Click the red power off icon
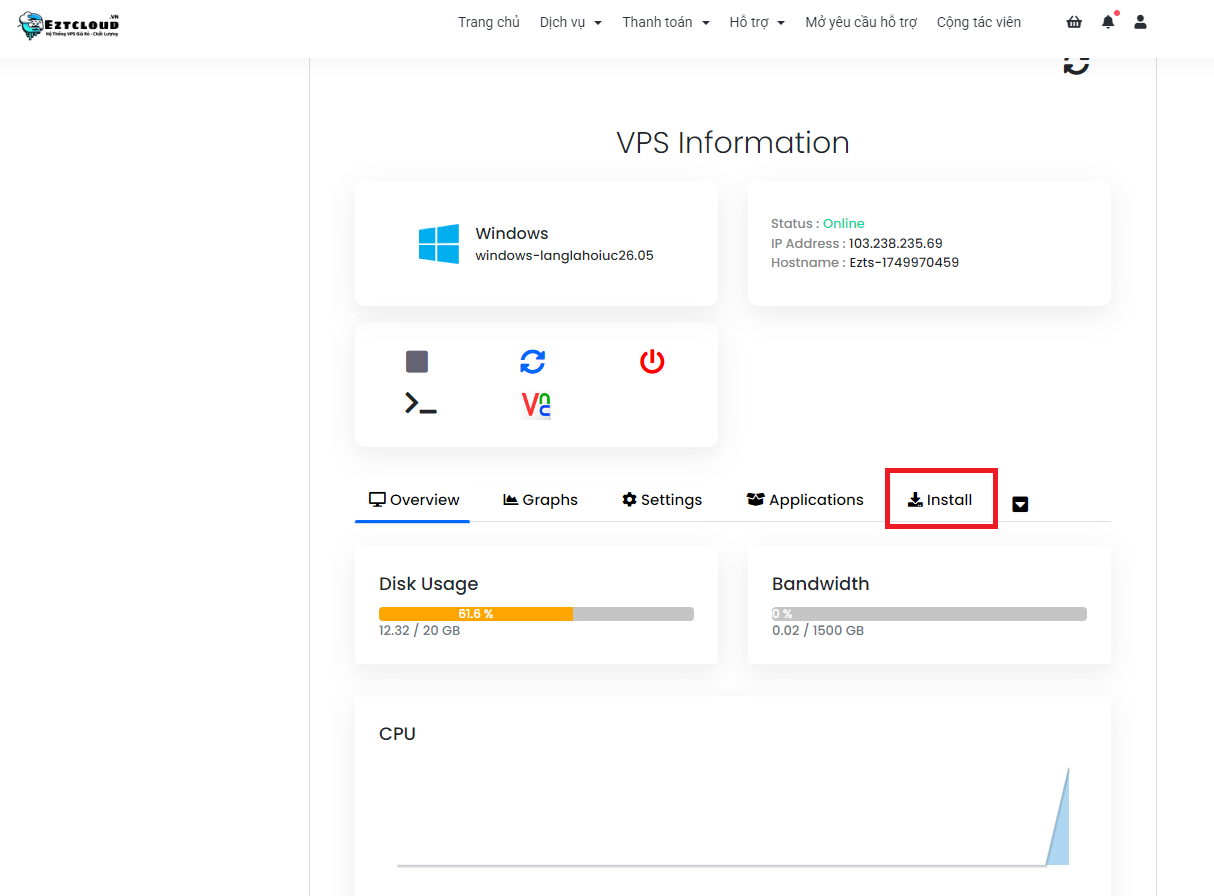Screen dimensions: 1214x896 tap(652, 361)
